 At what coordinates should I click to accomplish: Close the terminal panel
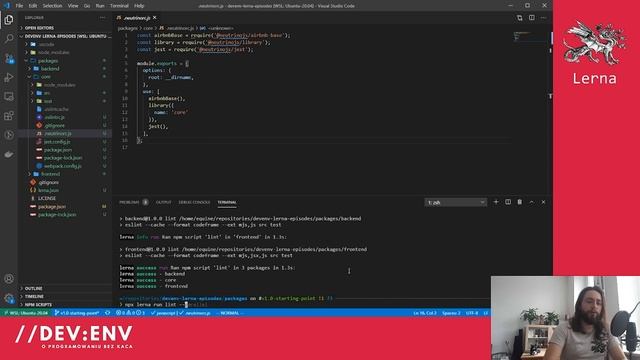pyautogui.click(x=543, y=202)
